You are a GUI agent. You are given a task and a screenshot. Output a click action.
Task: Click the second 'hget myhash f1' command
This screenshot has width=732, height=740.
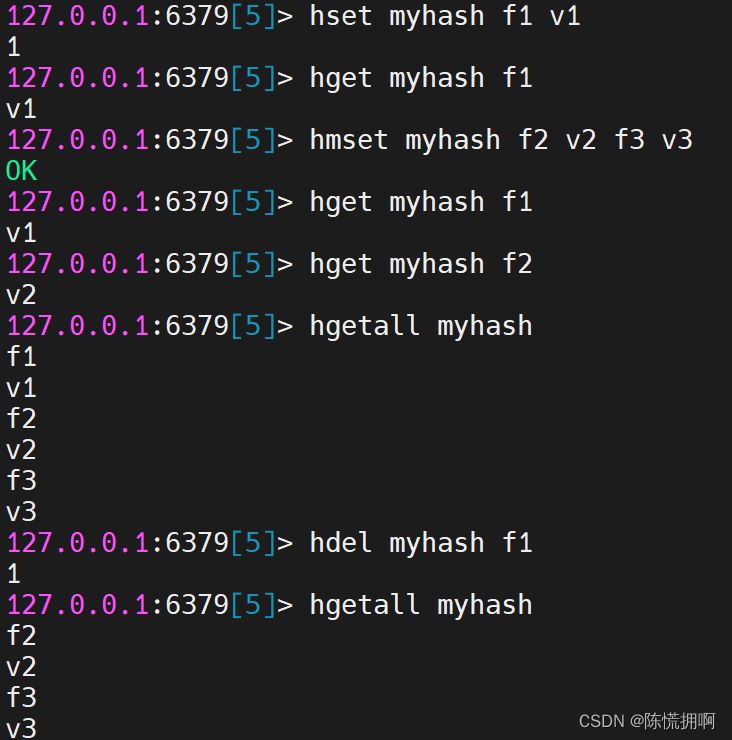click(x=421, y=202)
